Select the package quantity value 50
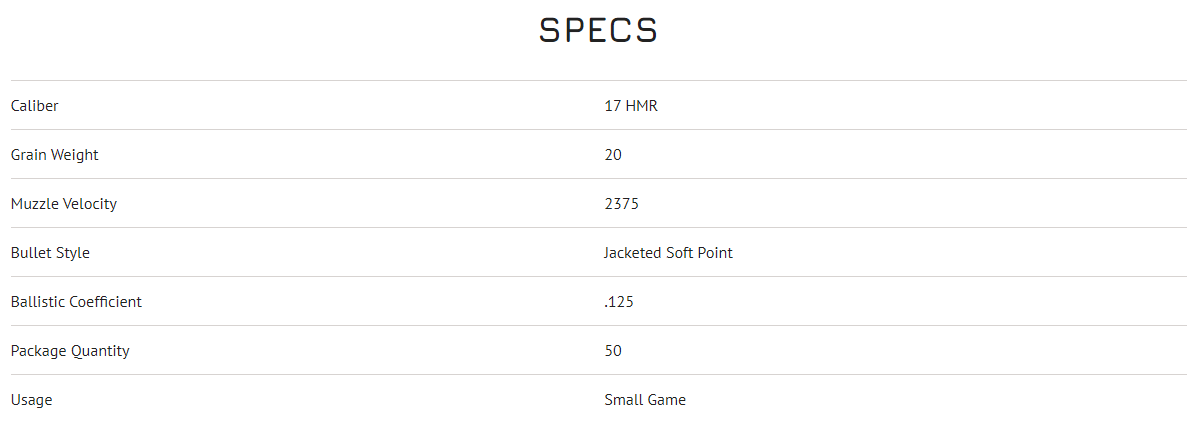The height and width of the screenshot is (423, 1203). click(613, 350)
